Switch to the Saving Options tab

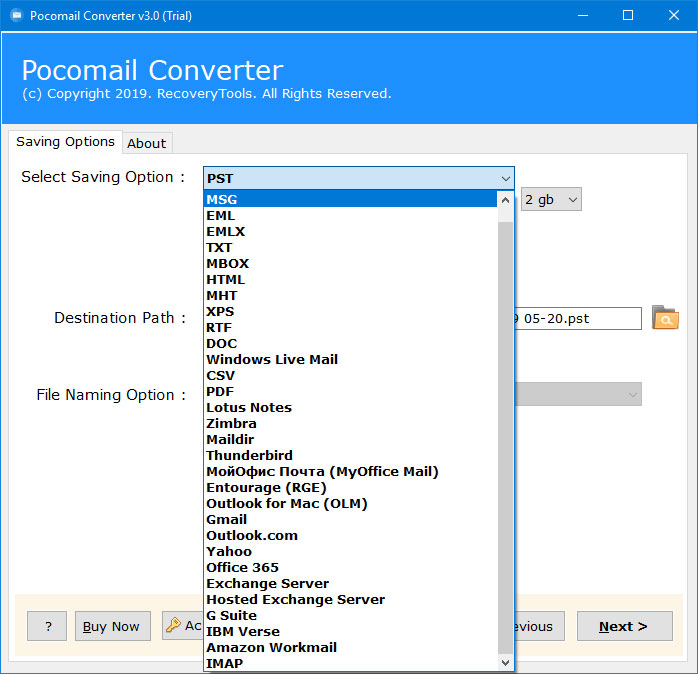[x=65, y=142]
